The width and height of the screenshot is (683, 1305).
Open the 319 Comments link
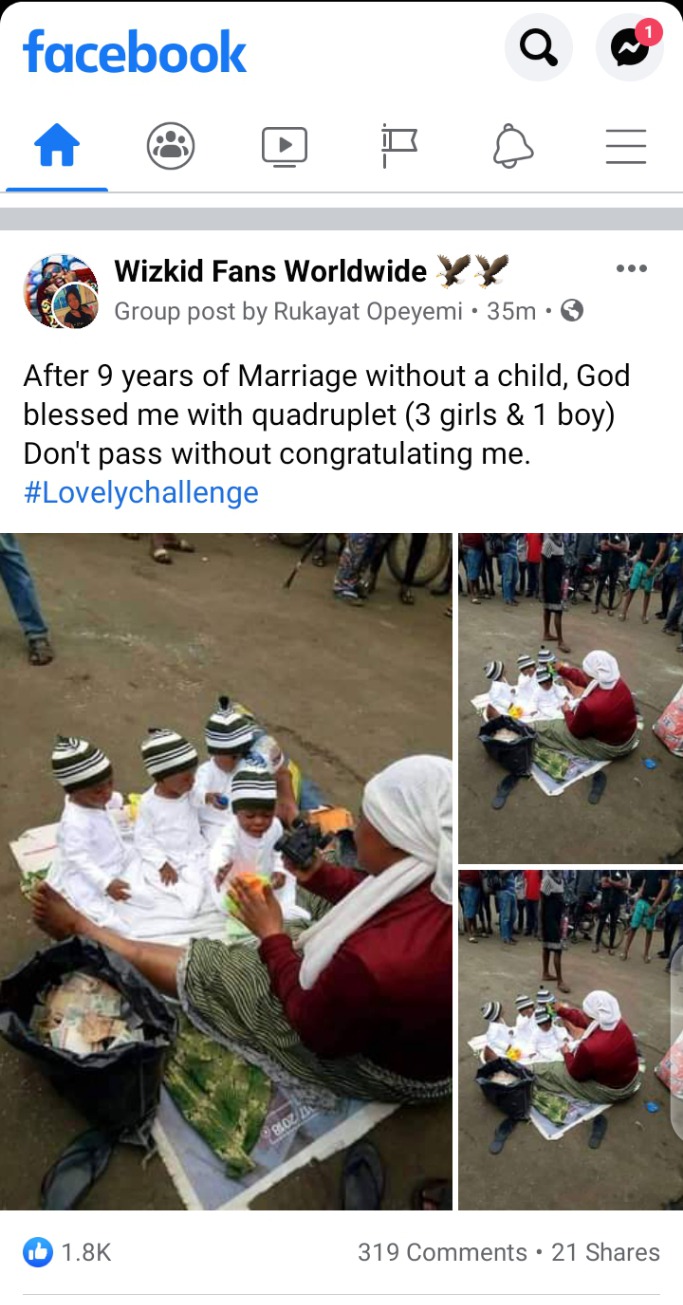pyautogui.click(x=442, y=1252)
